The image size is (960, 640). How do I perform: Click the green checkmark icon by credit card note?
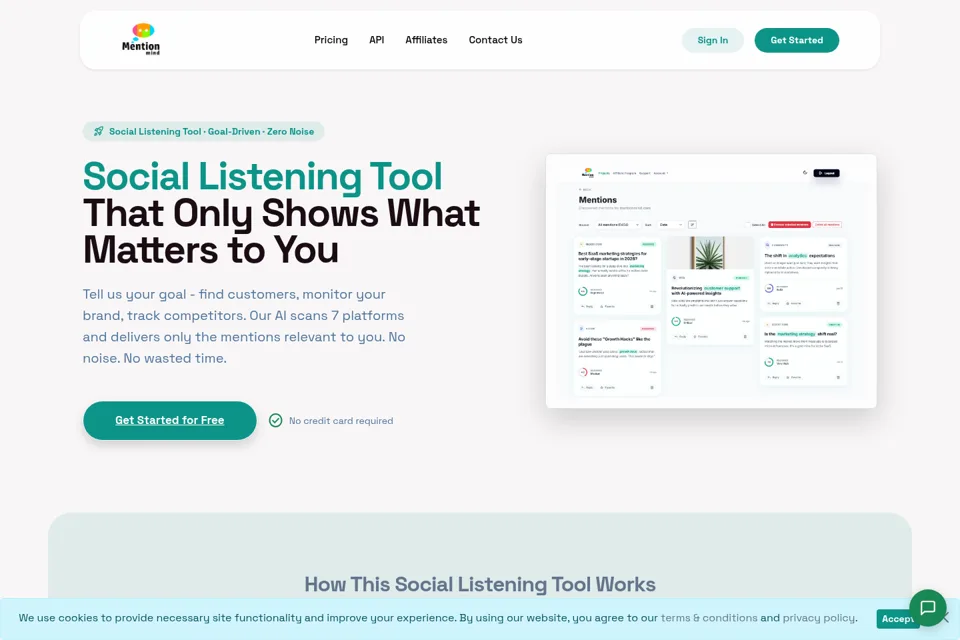pyautogui.click(x=276, y=420)
